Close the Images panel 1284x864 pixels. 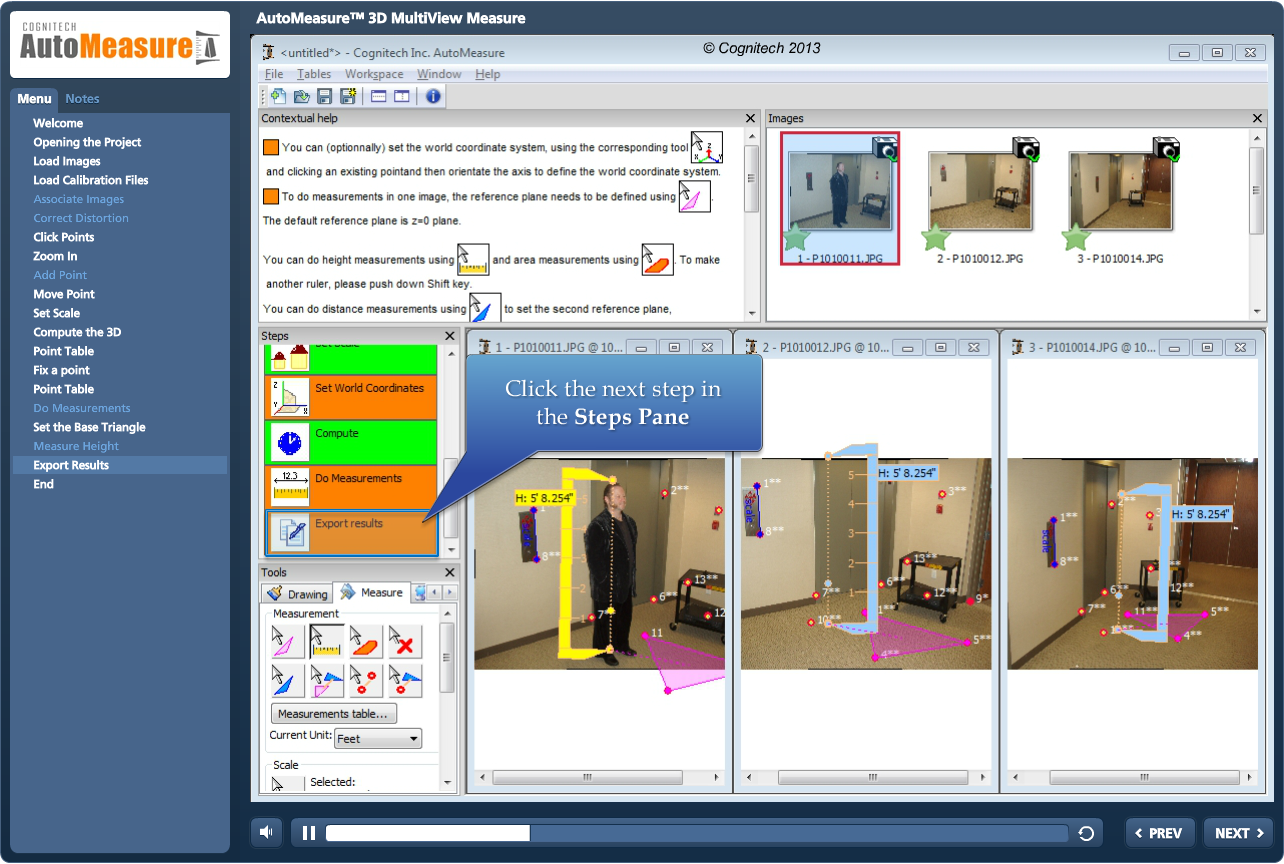(x=1258, y=118)
